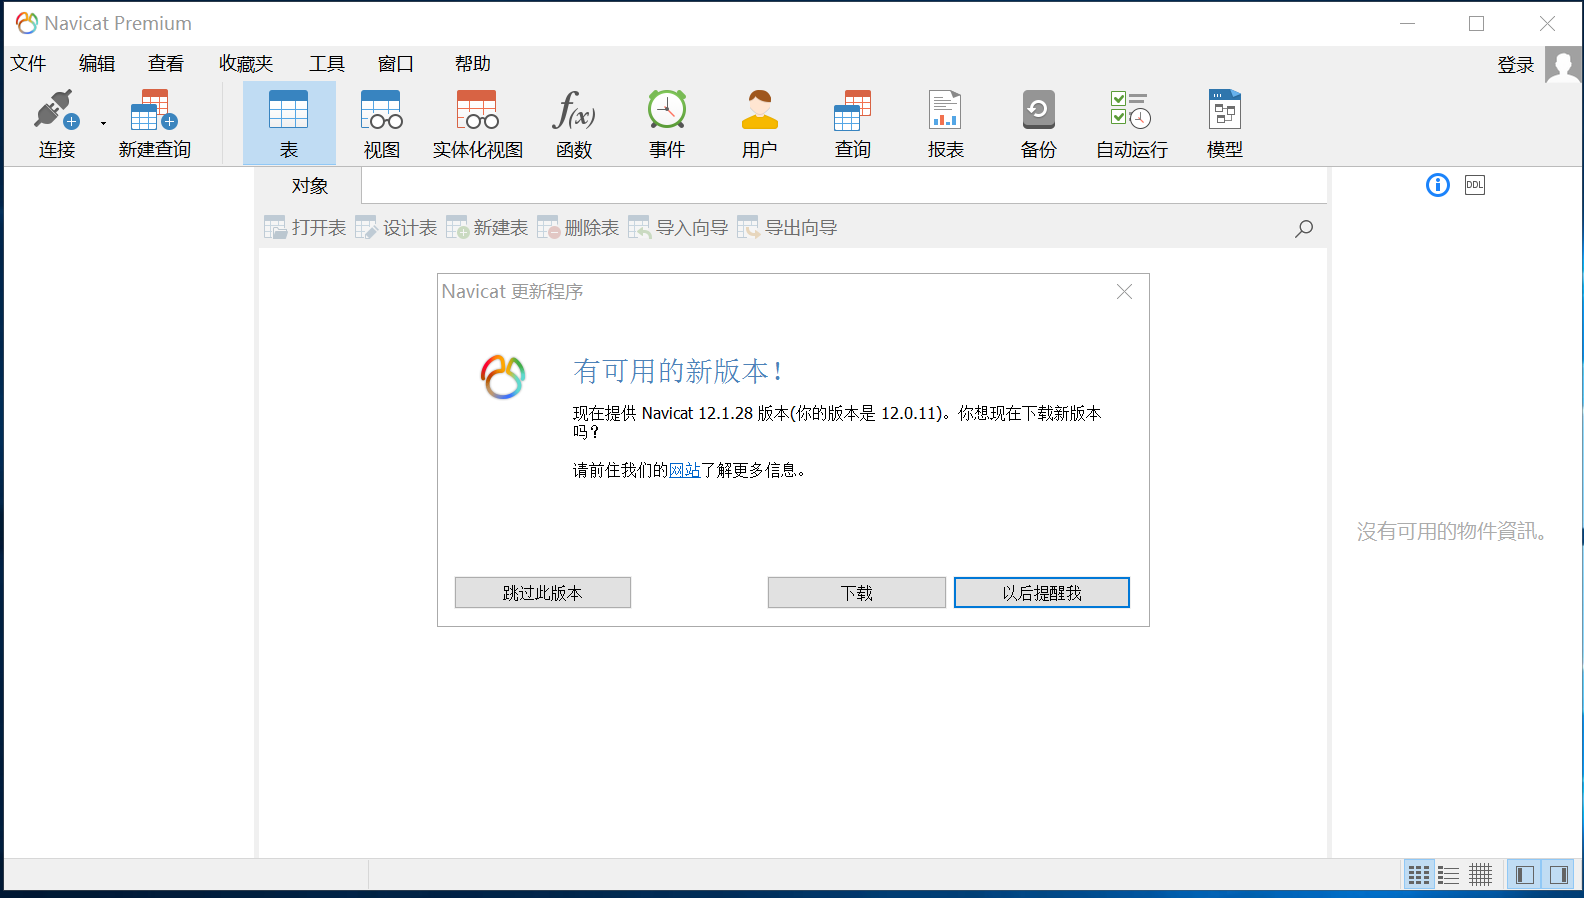The width and height of the screenshot is (1584, 898).
Task: Select the 表 table toolbar icon
Action: click(x=289, y=124)
